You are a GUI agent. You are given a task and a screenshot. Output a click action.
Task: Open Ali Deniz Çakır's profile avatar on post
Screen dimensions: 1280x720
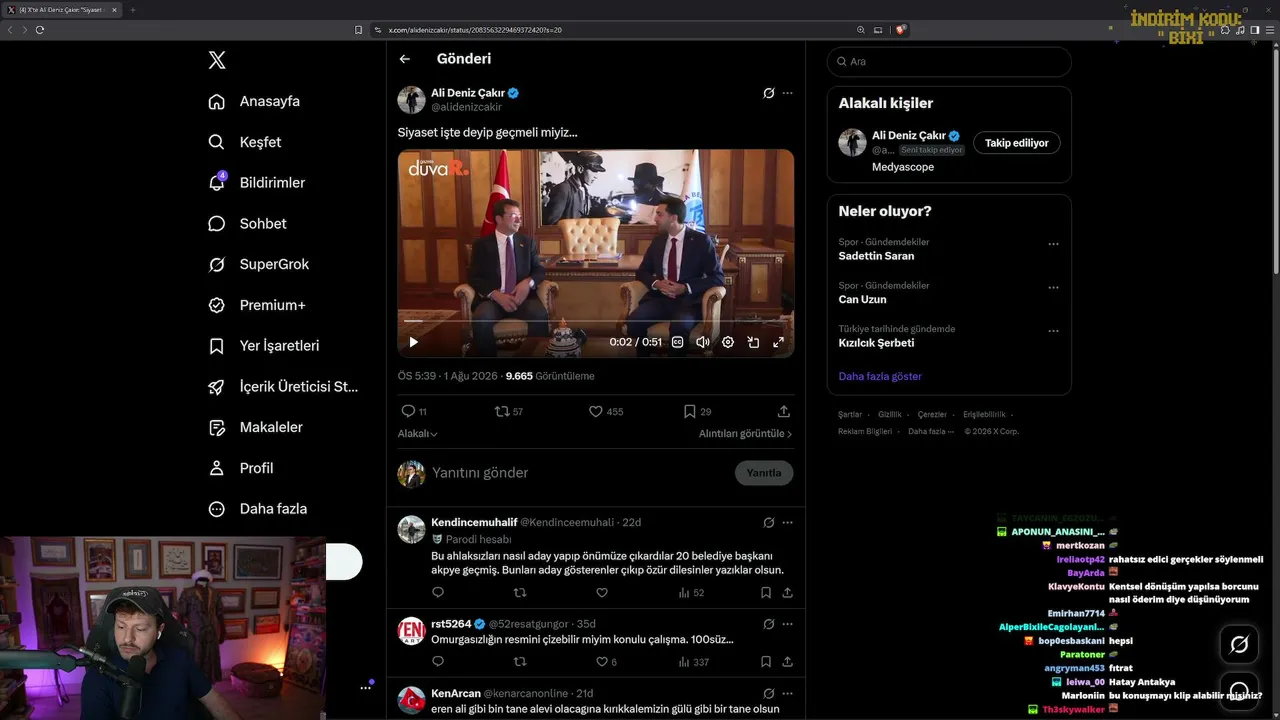pyautogui.click(x=412, y=100)
